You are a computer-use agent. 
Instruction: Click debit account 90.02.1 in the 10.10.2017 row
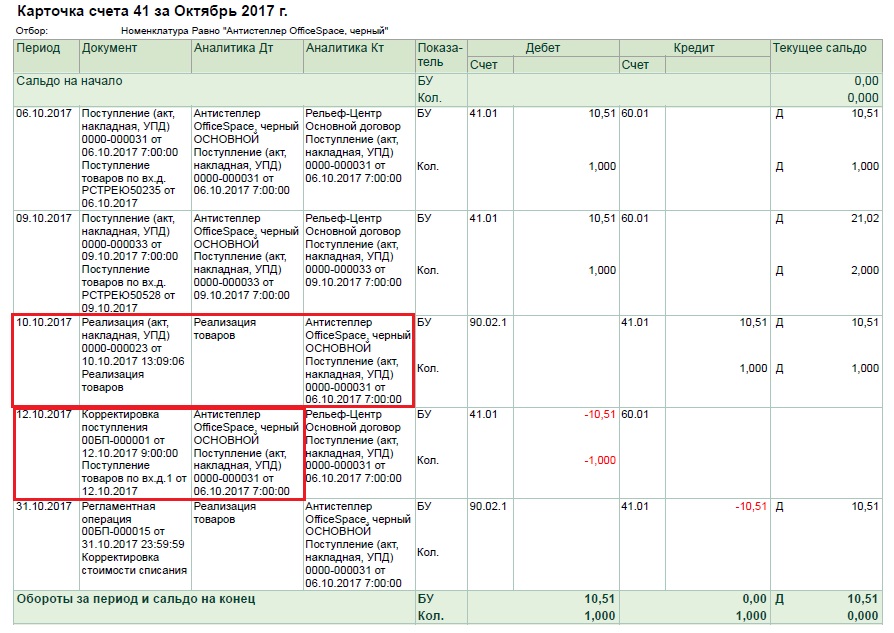coord(488,322)
